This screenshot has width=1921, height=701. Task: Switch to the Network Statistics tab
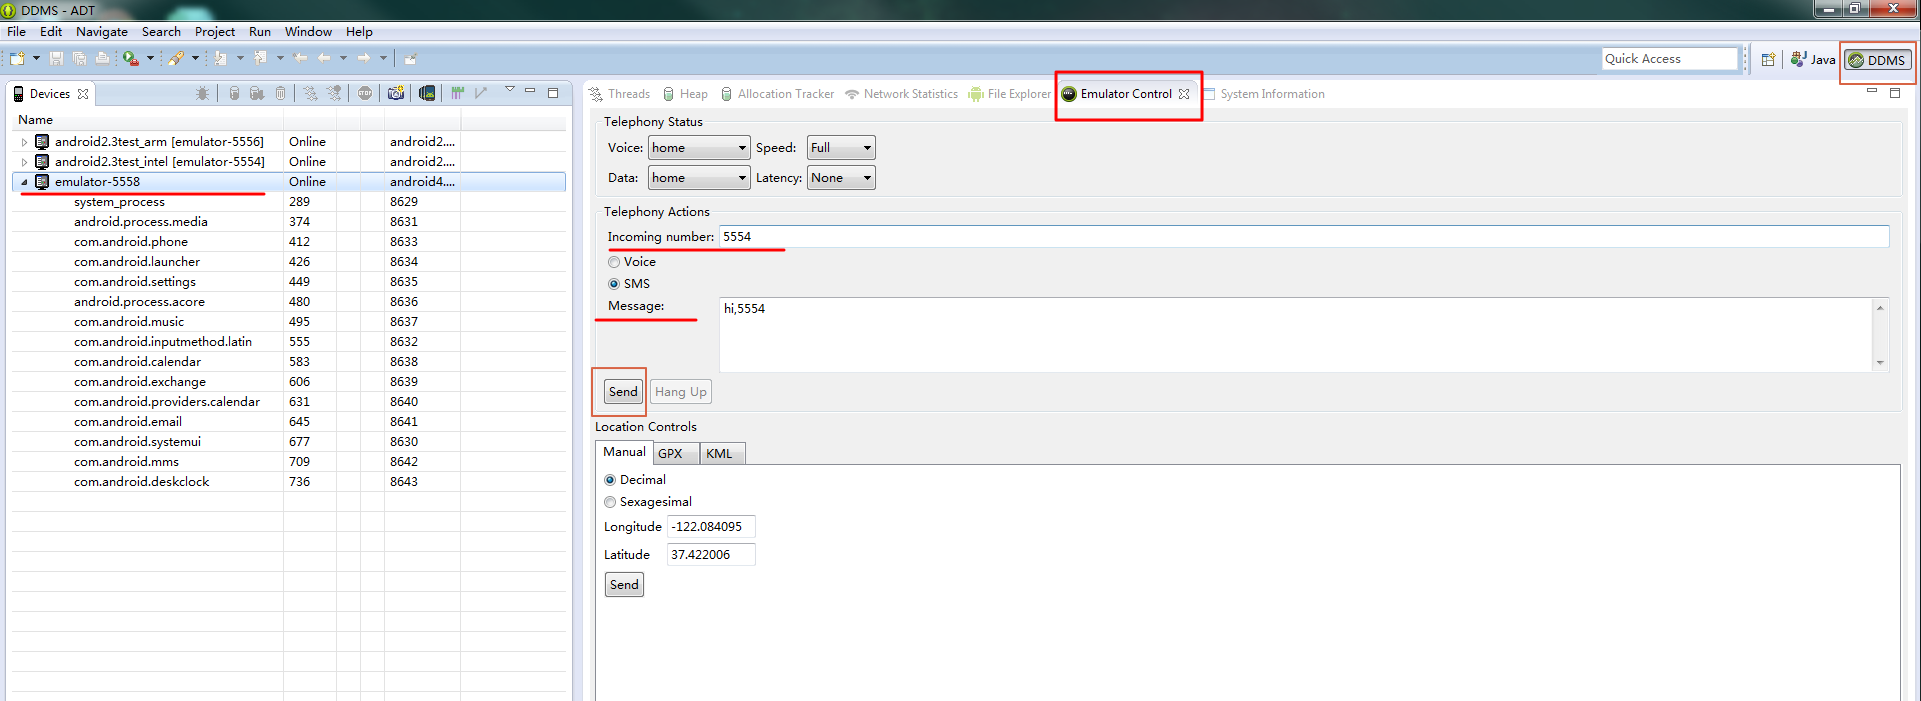901,94
